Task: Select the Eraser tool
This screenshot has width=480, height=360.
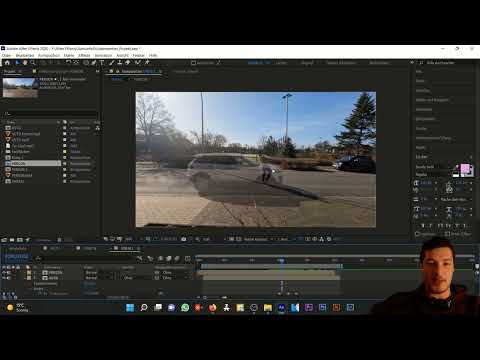Action: (x=128, y=63)
